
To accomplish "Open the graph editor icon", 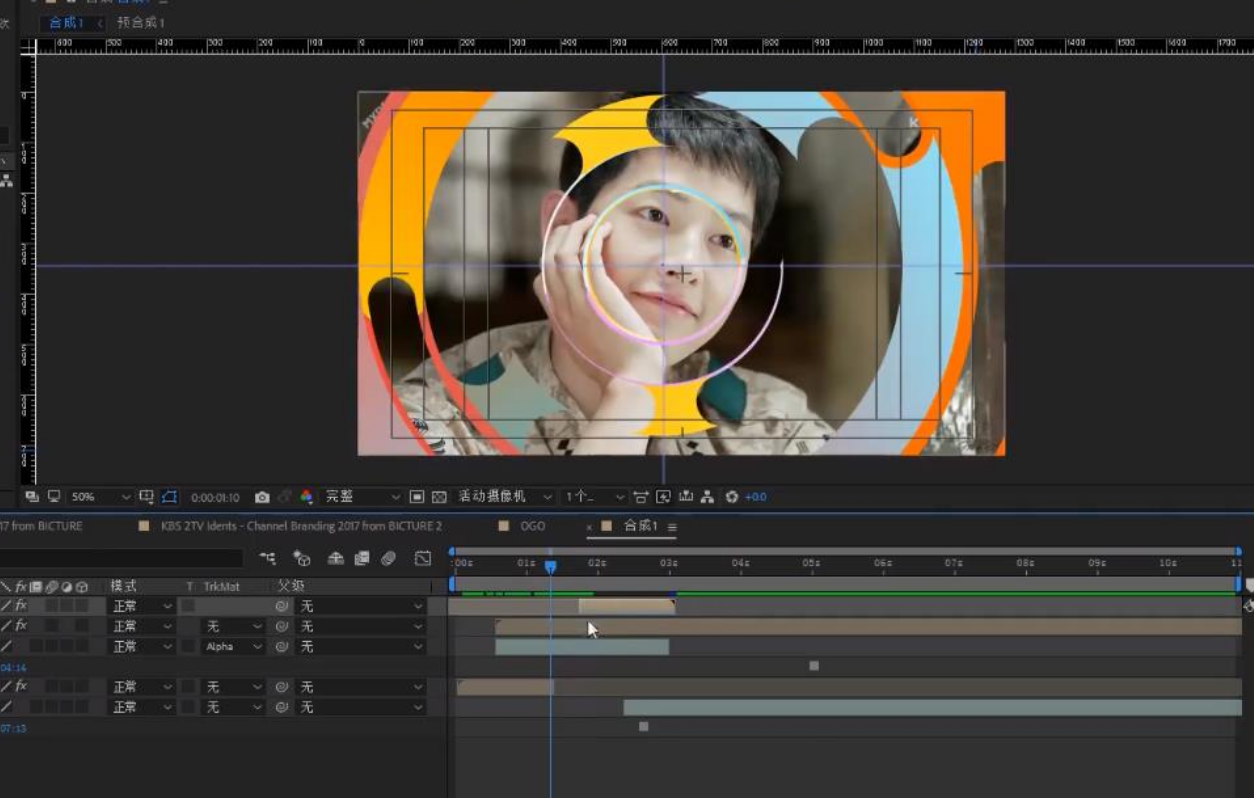I will tap(423, 559).
